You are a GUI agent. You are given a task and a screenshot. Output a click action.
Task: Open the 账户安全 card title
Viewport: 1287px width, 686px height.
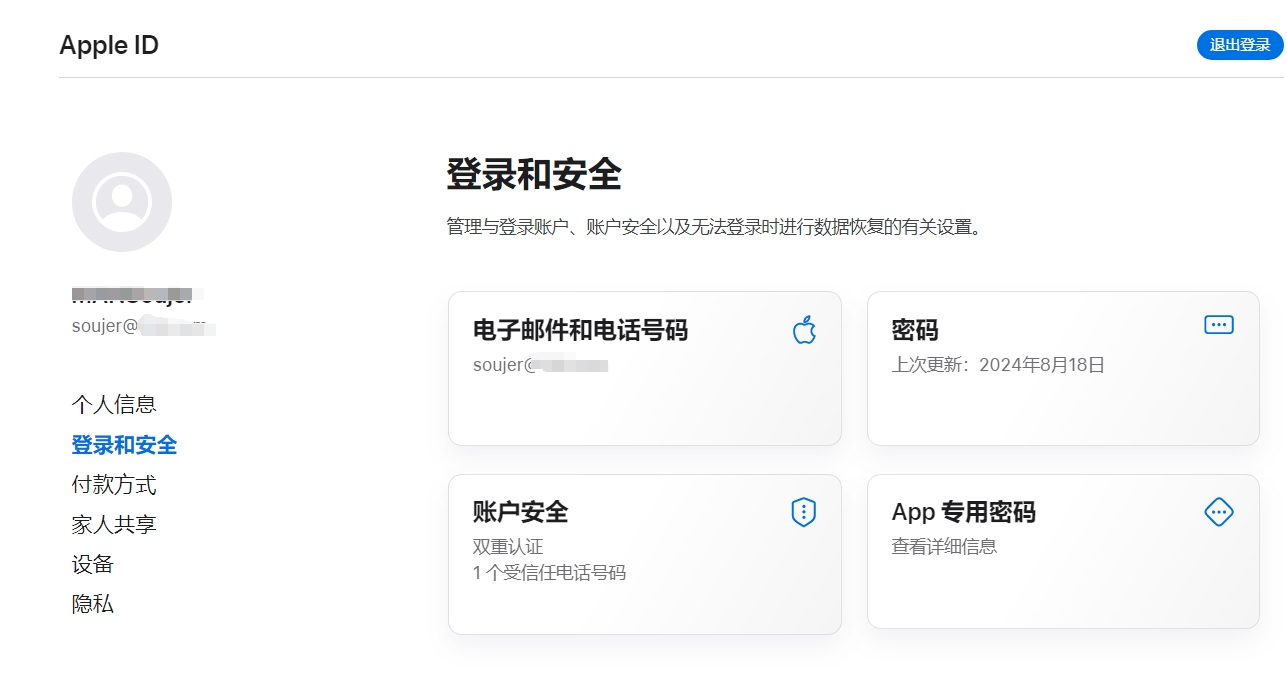click(x=520, y=512)
